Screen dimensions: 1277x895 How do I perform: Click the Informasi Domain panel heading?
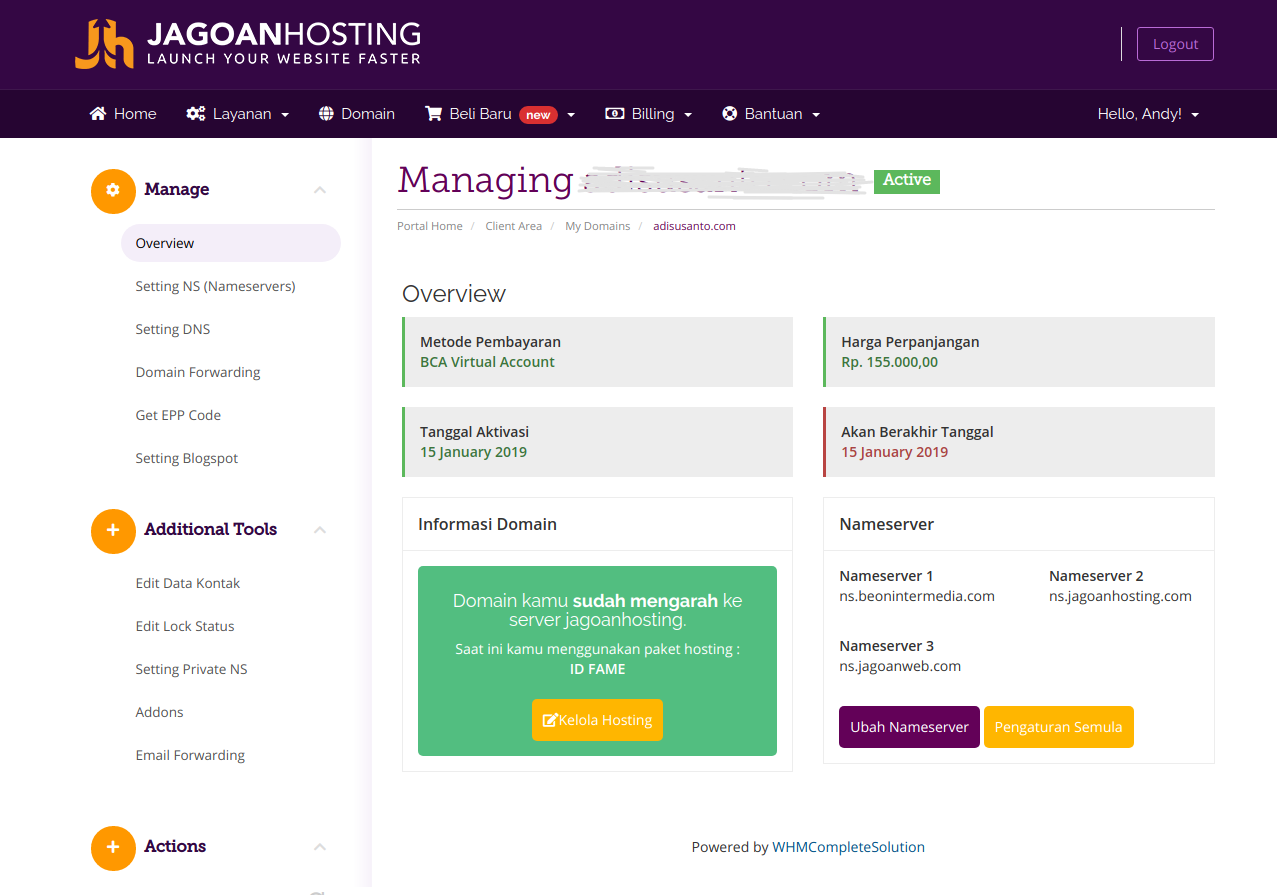(487, 524)
